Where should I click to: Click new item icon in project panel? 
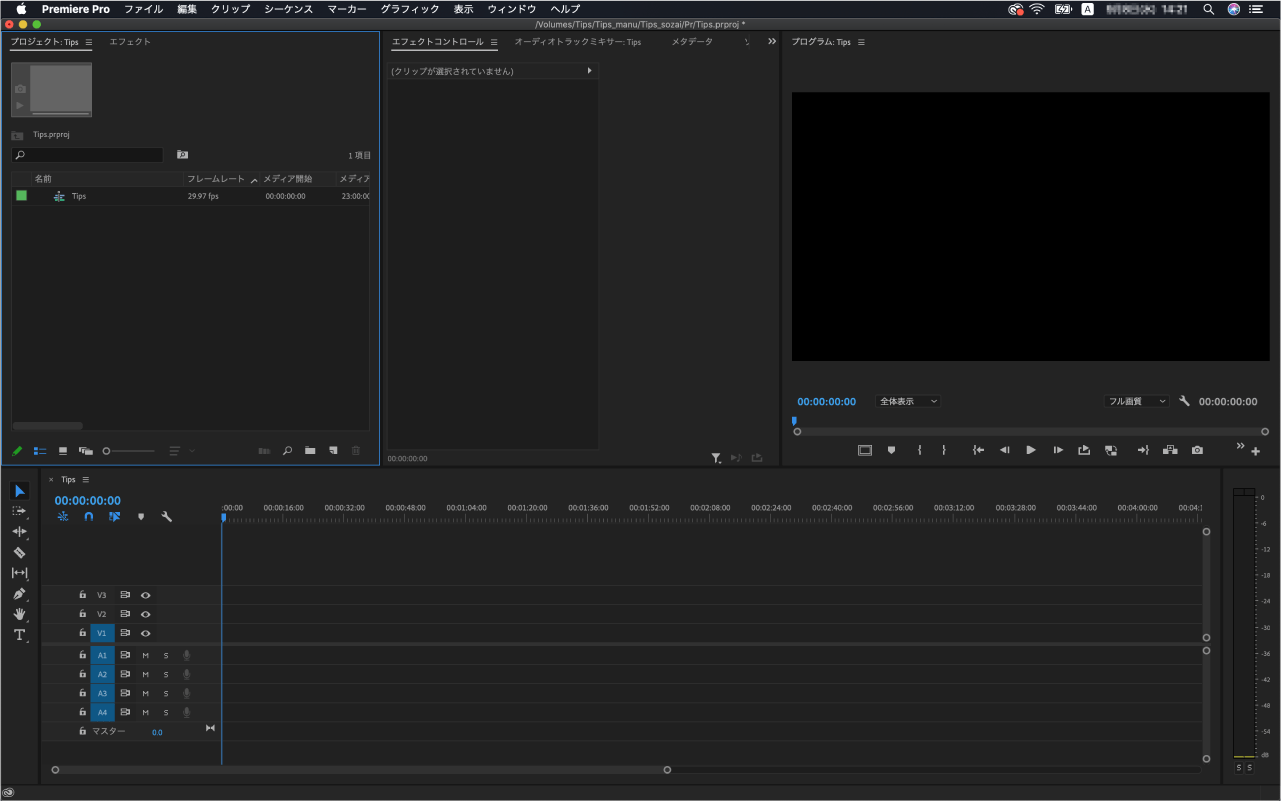click(333, 451)
